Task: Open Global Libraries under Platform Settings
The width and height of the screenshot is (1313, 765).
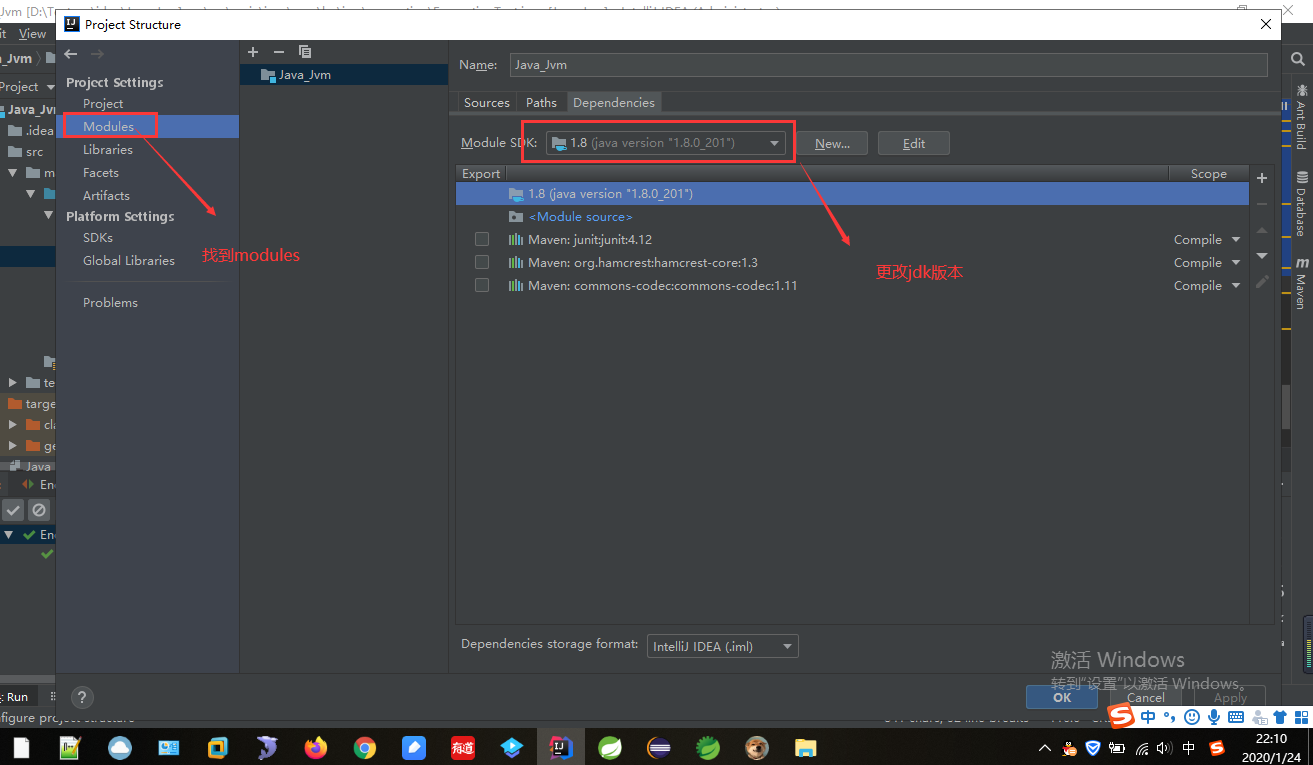Action: (x=129, y=261)
